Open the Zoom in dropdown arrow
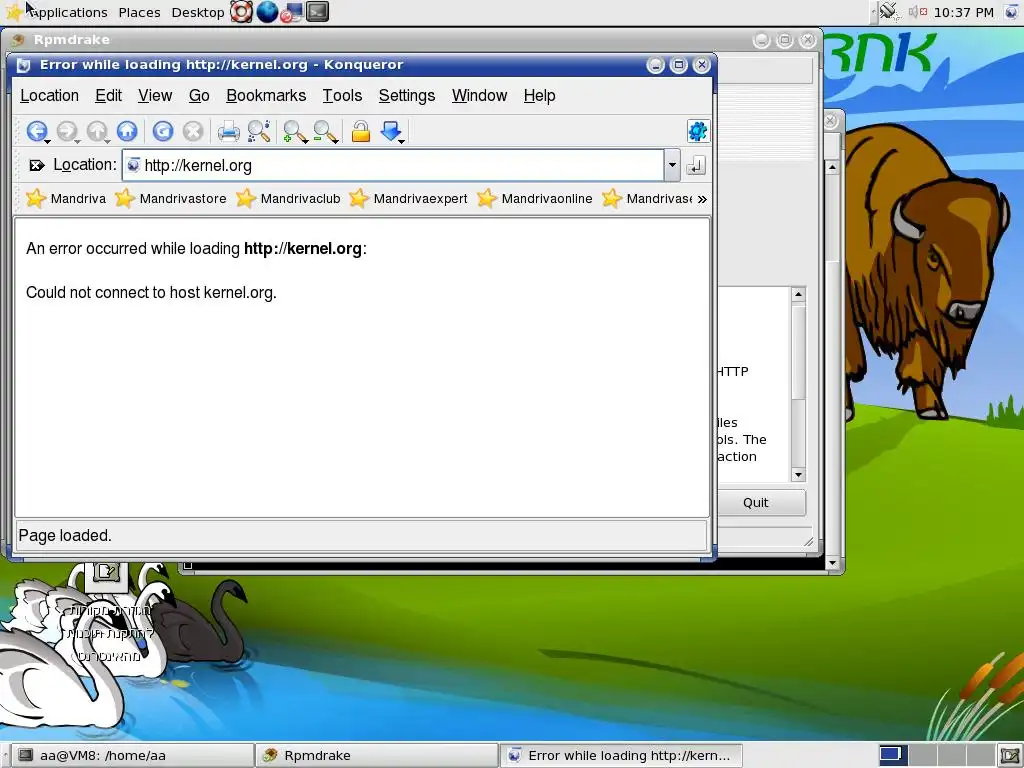Image resolution: width=1024 pixels, height=768 pixels. click(x=305, y=141)
